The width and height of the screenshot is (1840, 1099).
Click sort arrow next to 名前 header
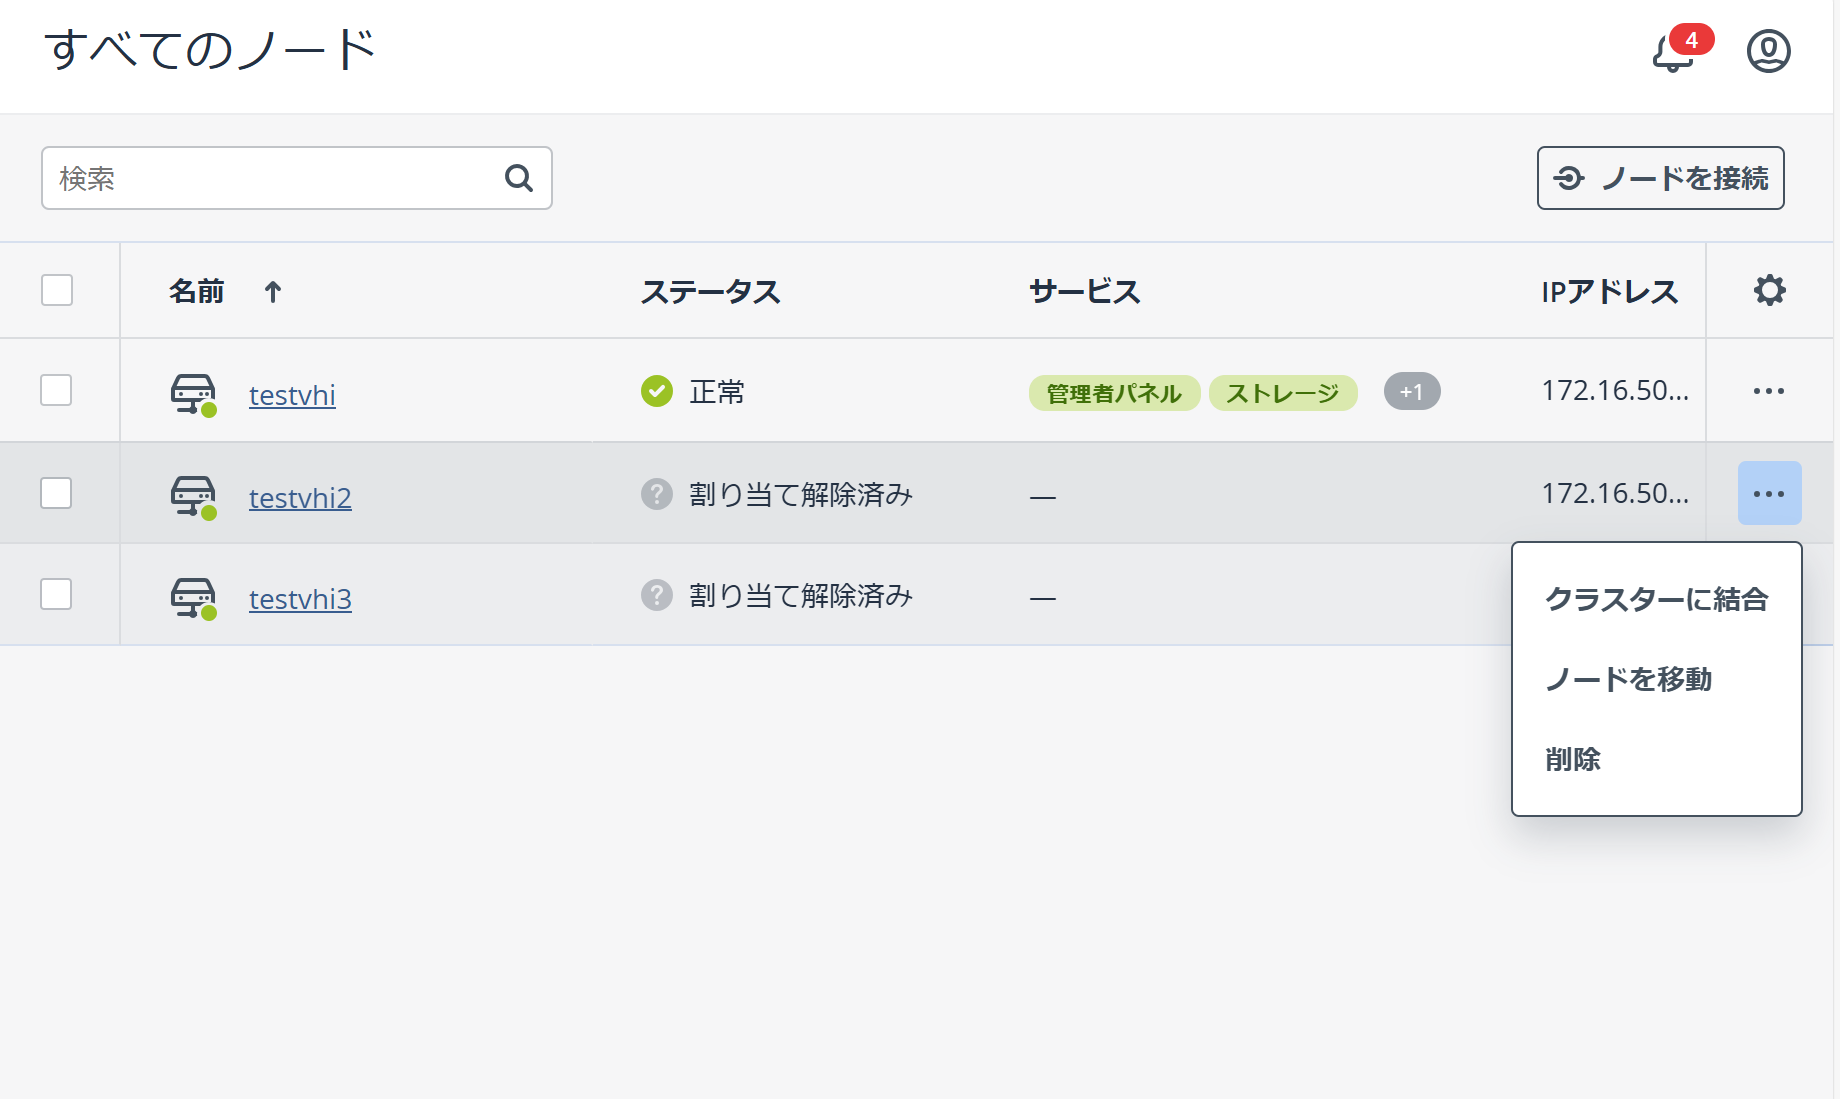coord(273,291)
